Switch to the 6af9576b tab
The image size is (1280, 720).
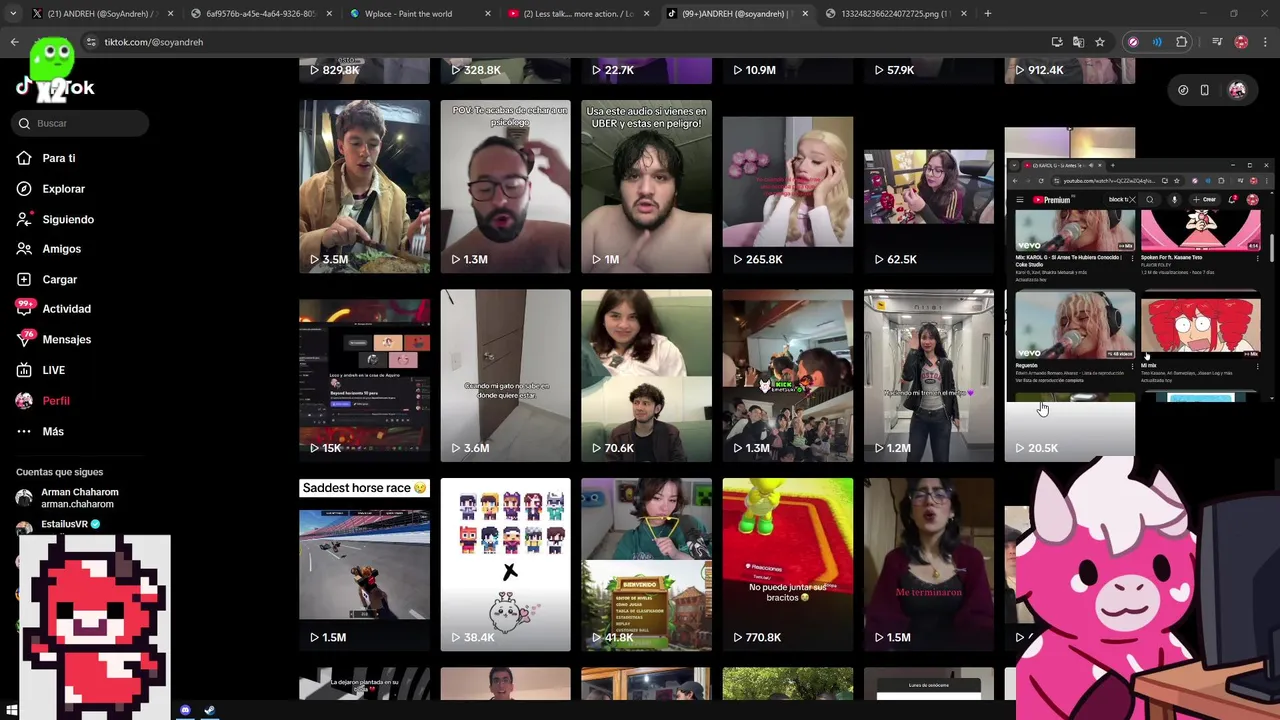pyautogui.click(x=260, y=14)
